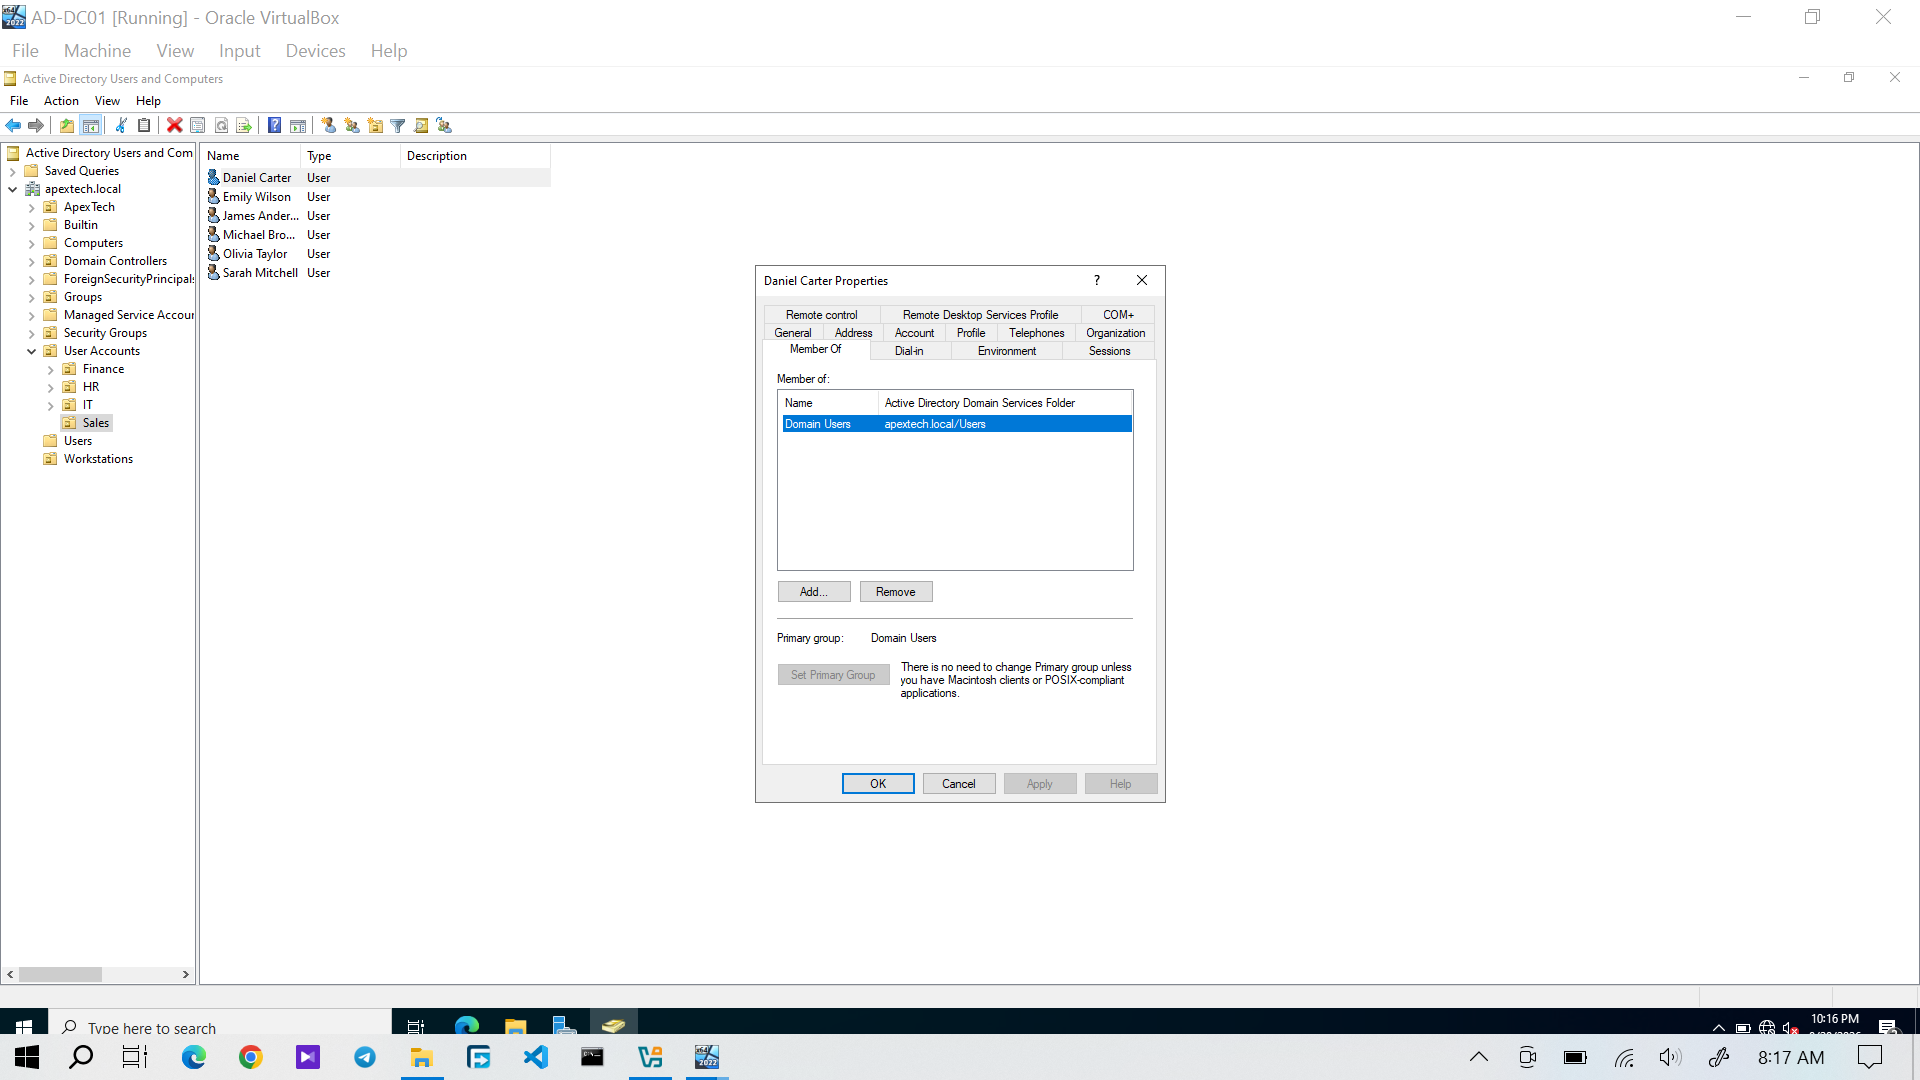
Task: Click the Remove button in Member Of
Action: pyautogui.click(x=896, y=592)
